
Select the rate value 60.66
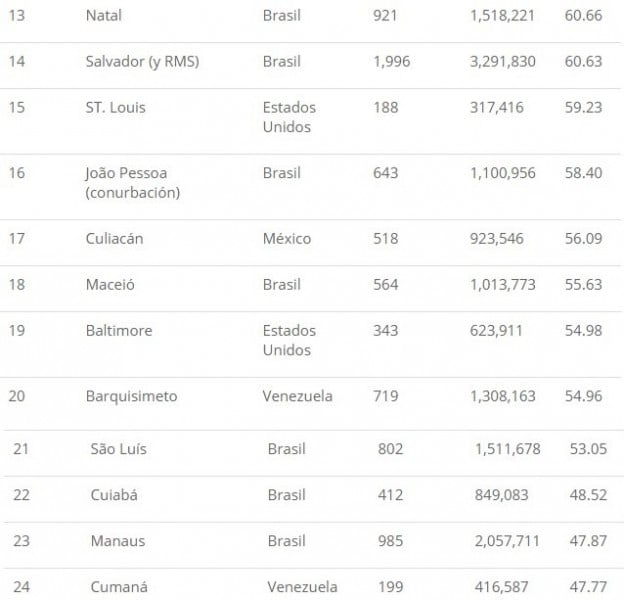click(x=582, y=16)
